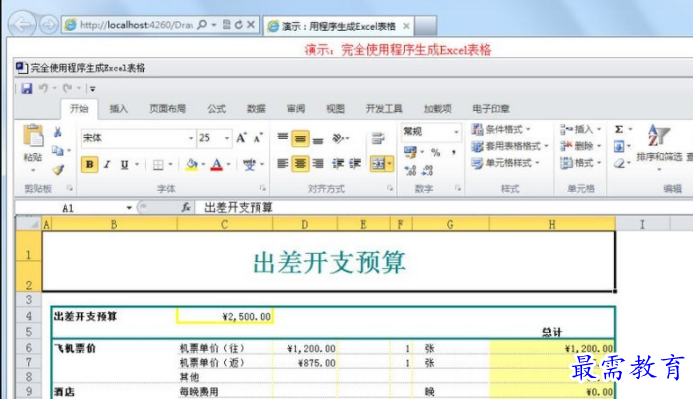The image size is (693, 399).
Task: Toggle Italic formatting
Action: click(x=107, y=164)
